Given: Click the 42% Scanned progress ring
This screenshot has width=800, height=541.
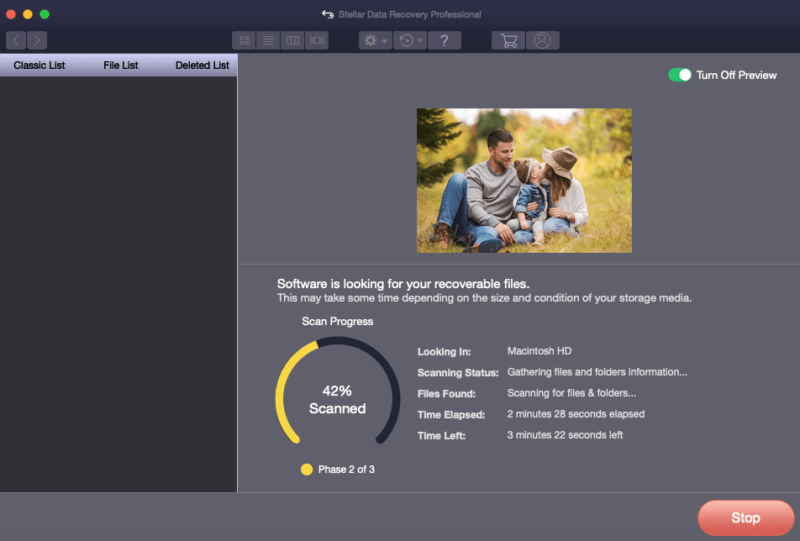Looking at the screenshot, I should click(337, 392).
